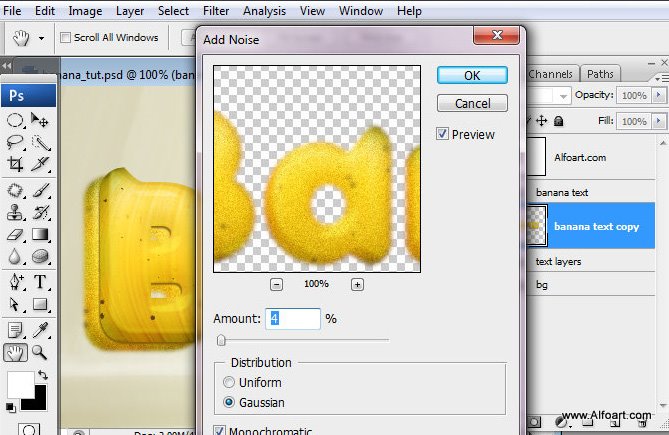
Task: Select the Horizontal Type tool
Action: 40,282
